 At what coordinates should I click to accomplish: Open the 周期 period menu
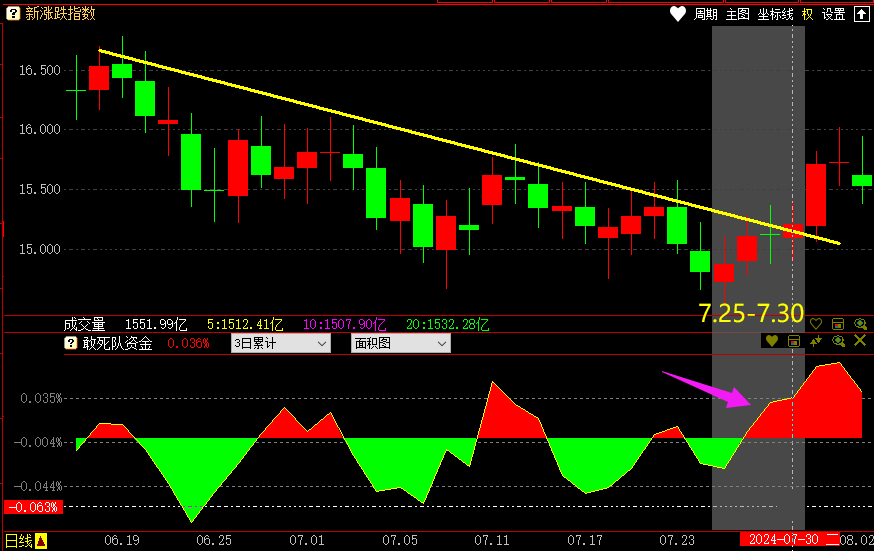706,14
